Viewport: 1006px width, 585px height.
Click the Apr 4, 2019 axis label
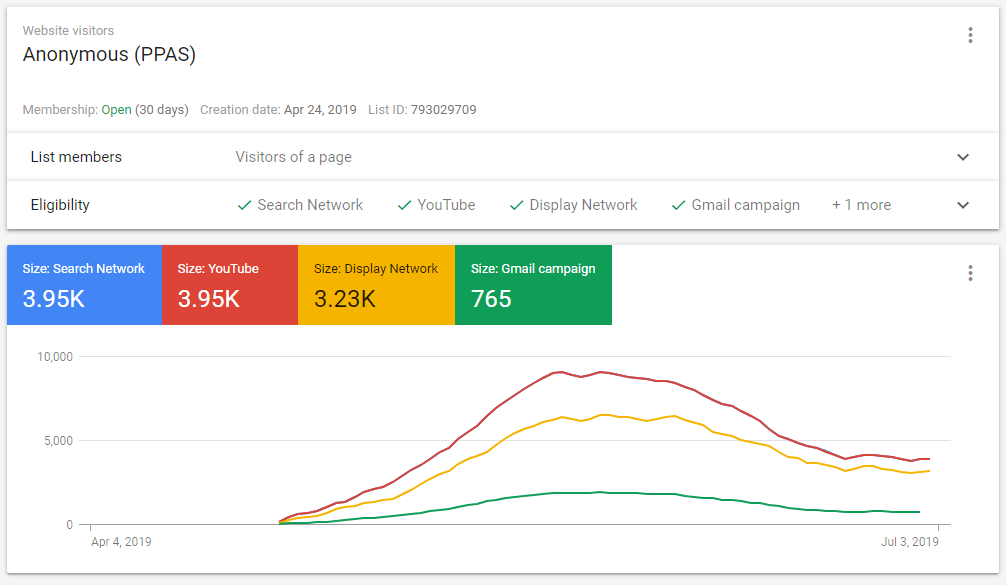121,542
